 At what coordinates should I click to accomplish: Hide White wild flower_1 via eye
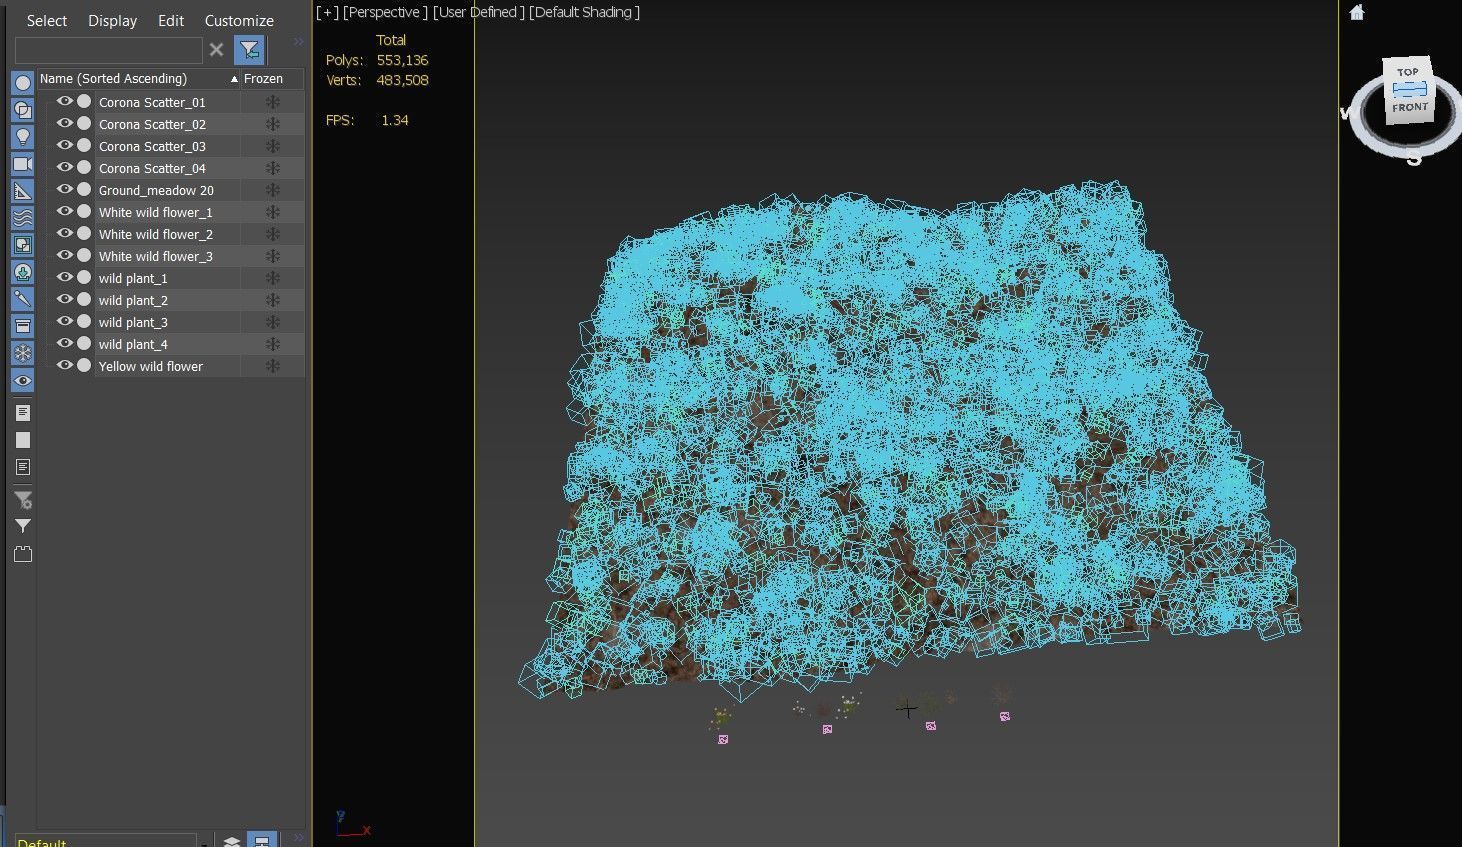pos(65,211)
